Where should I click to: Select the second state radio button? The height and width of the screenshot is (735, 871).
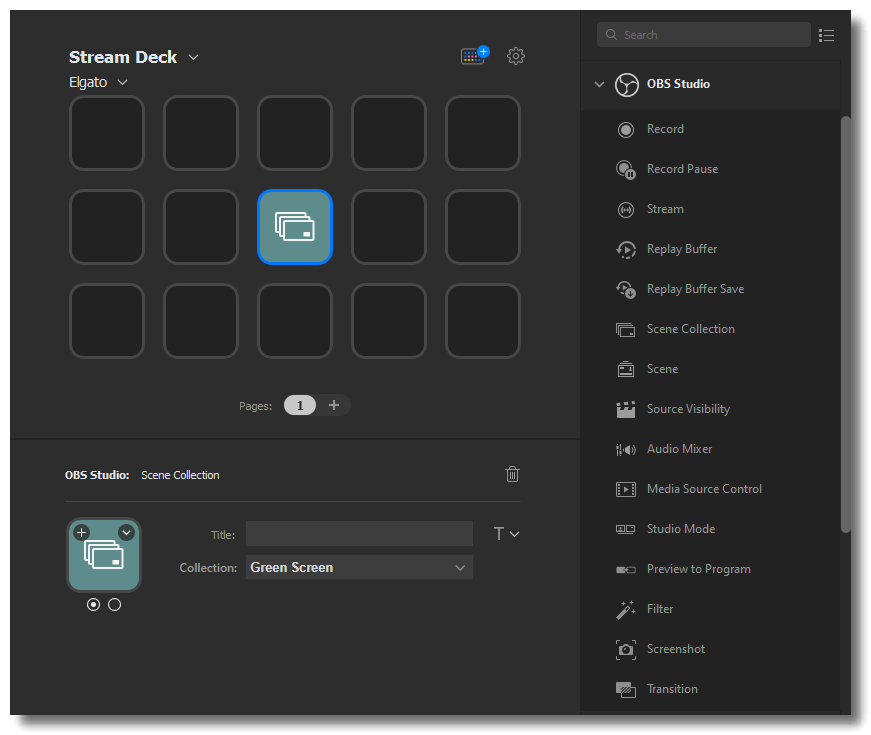(114, 604)
